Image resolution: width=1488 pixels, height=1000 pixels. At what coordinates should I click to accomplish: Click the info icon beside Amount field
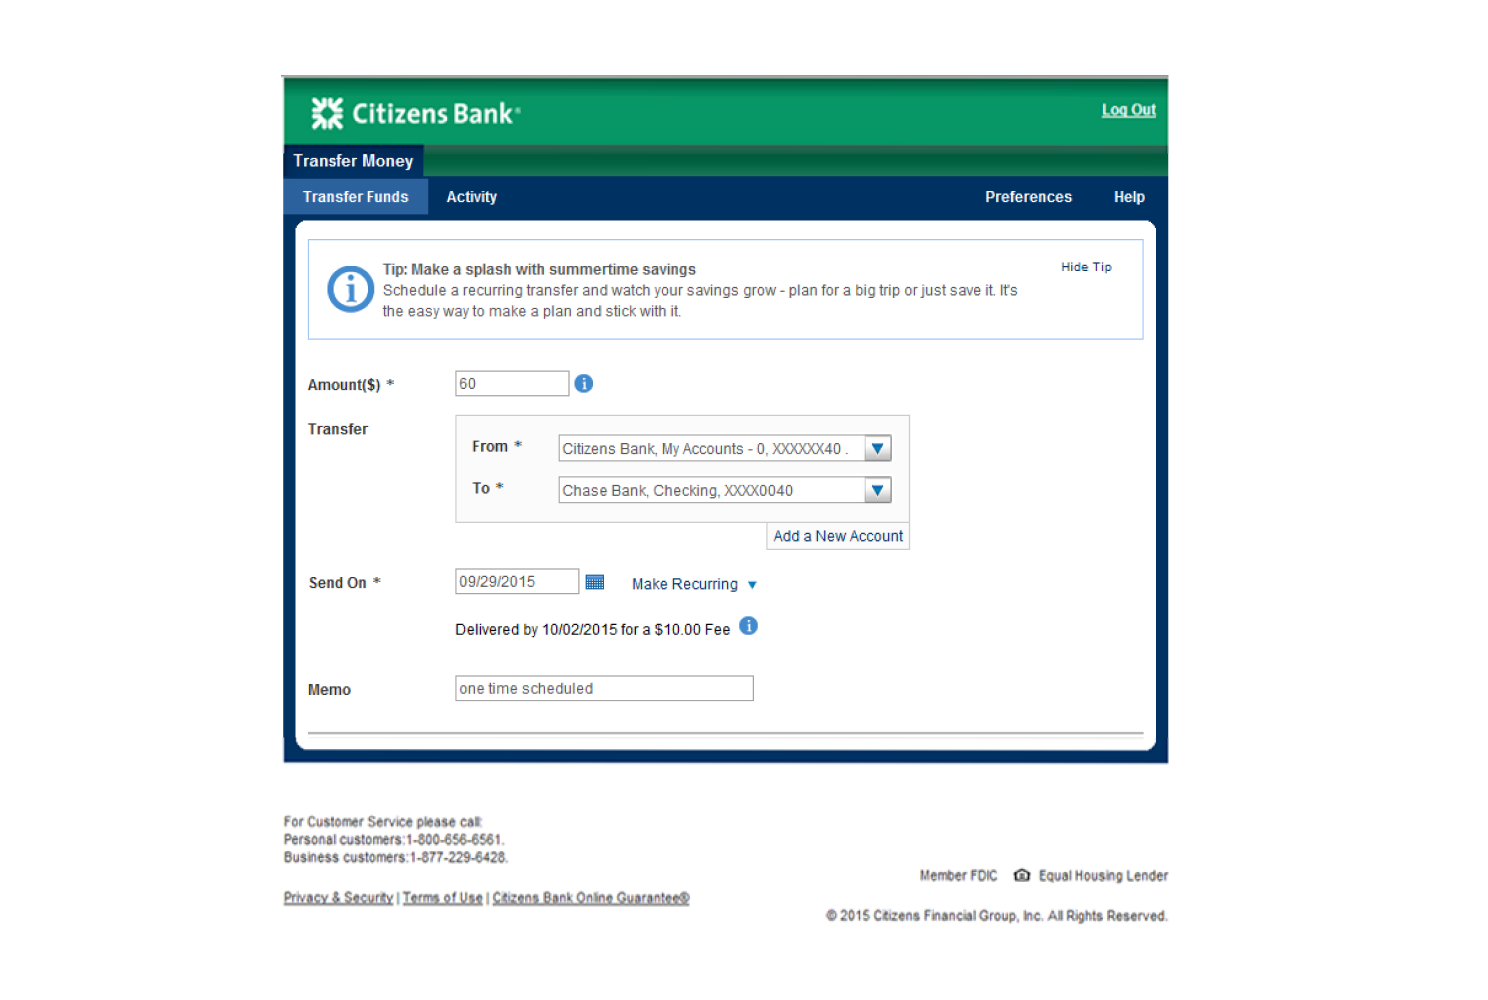click(x=584, y=384)
